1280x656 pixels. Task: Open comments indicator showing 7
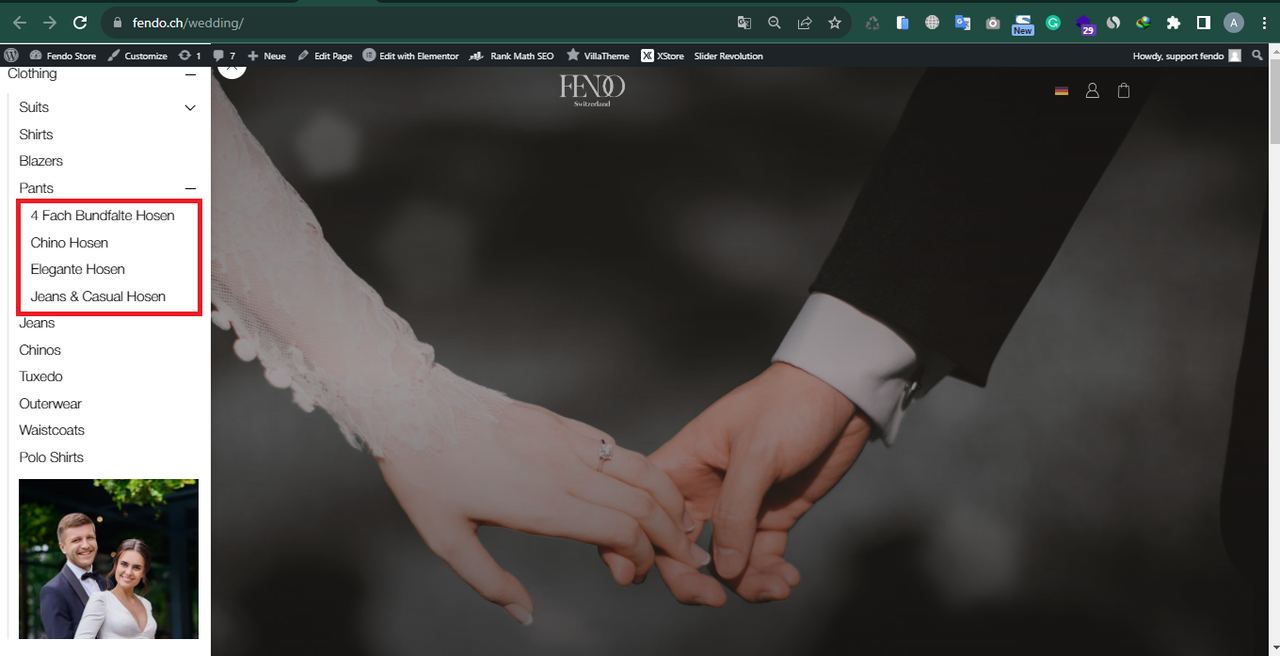click(224, 56)
